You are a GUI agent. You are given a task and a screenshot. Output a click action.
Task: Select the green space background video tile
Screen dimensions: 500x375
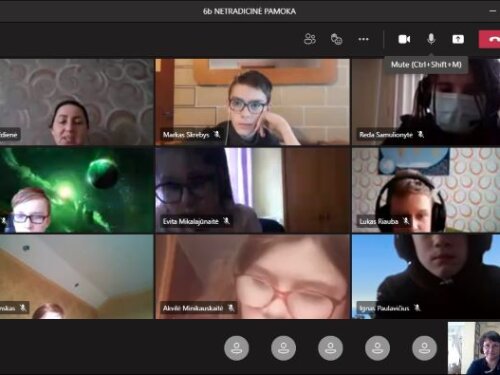[x=77, y=190]
